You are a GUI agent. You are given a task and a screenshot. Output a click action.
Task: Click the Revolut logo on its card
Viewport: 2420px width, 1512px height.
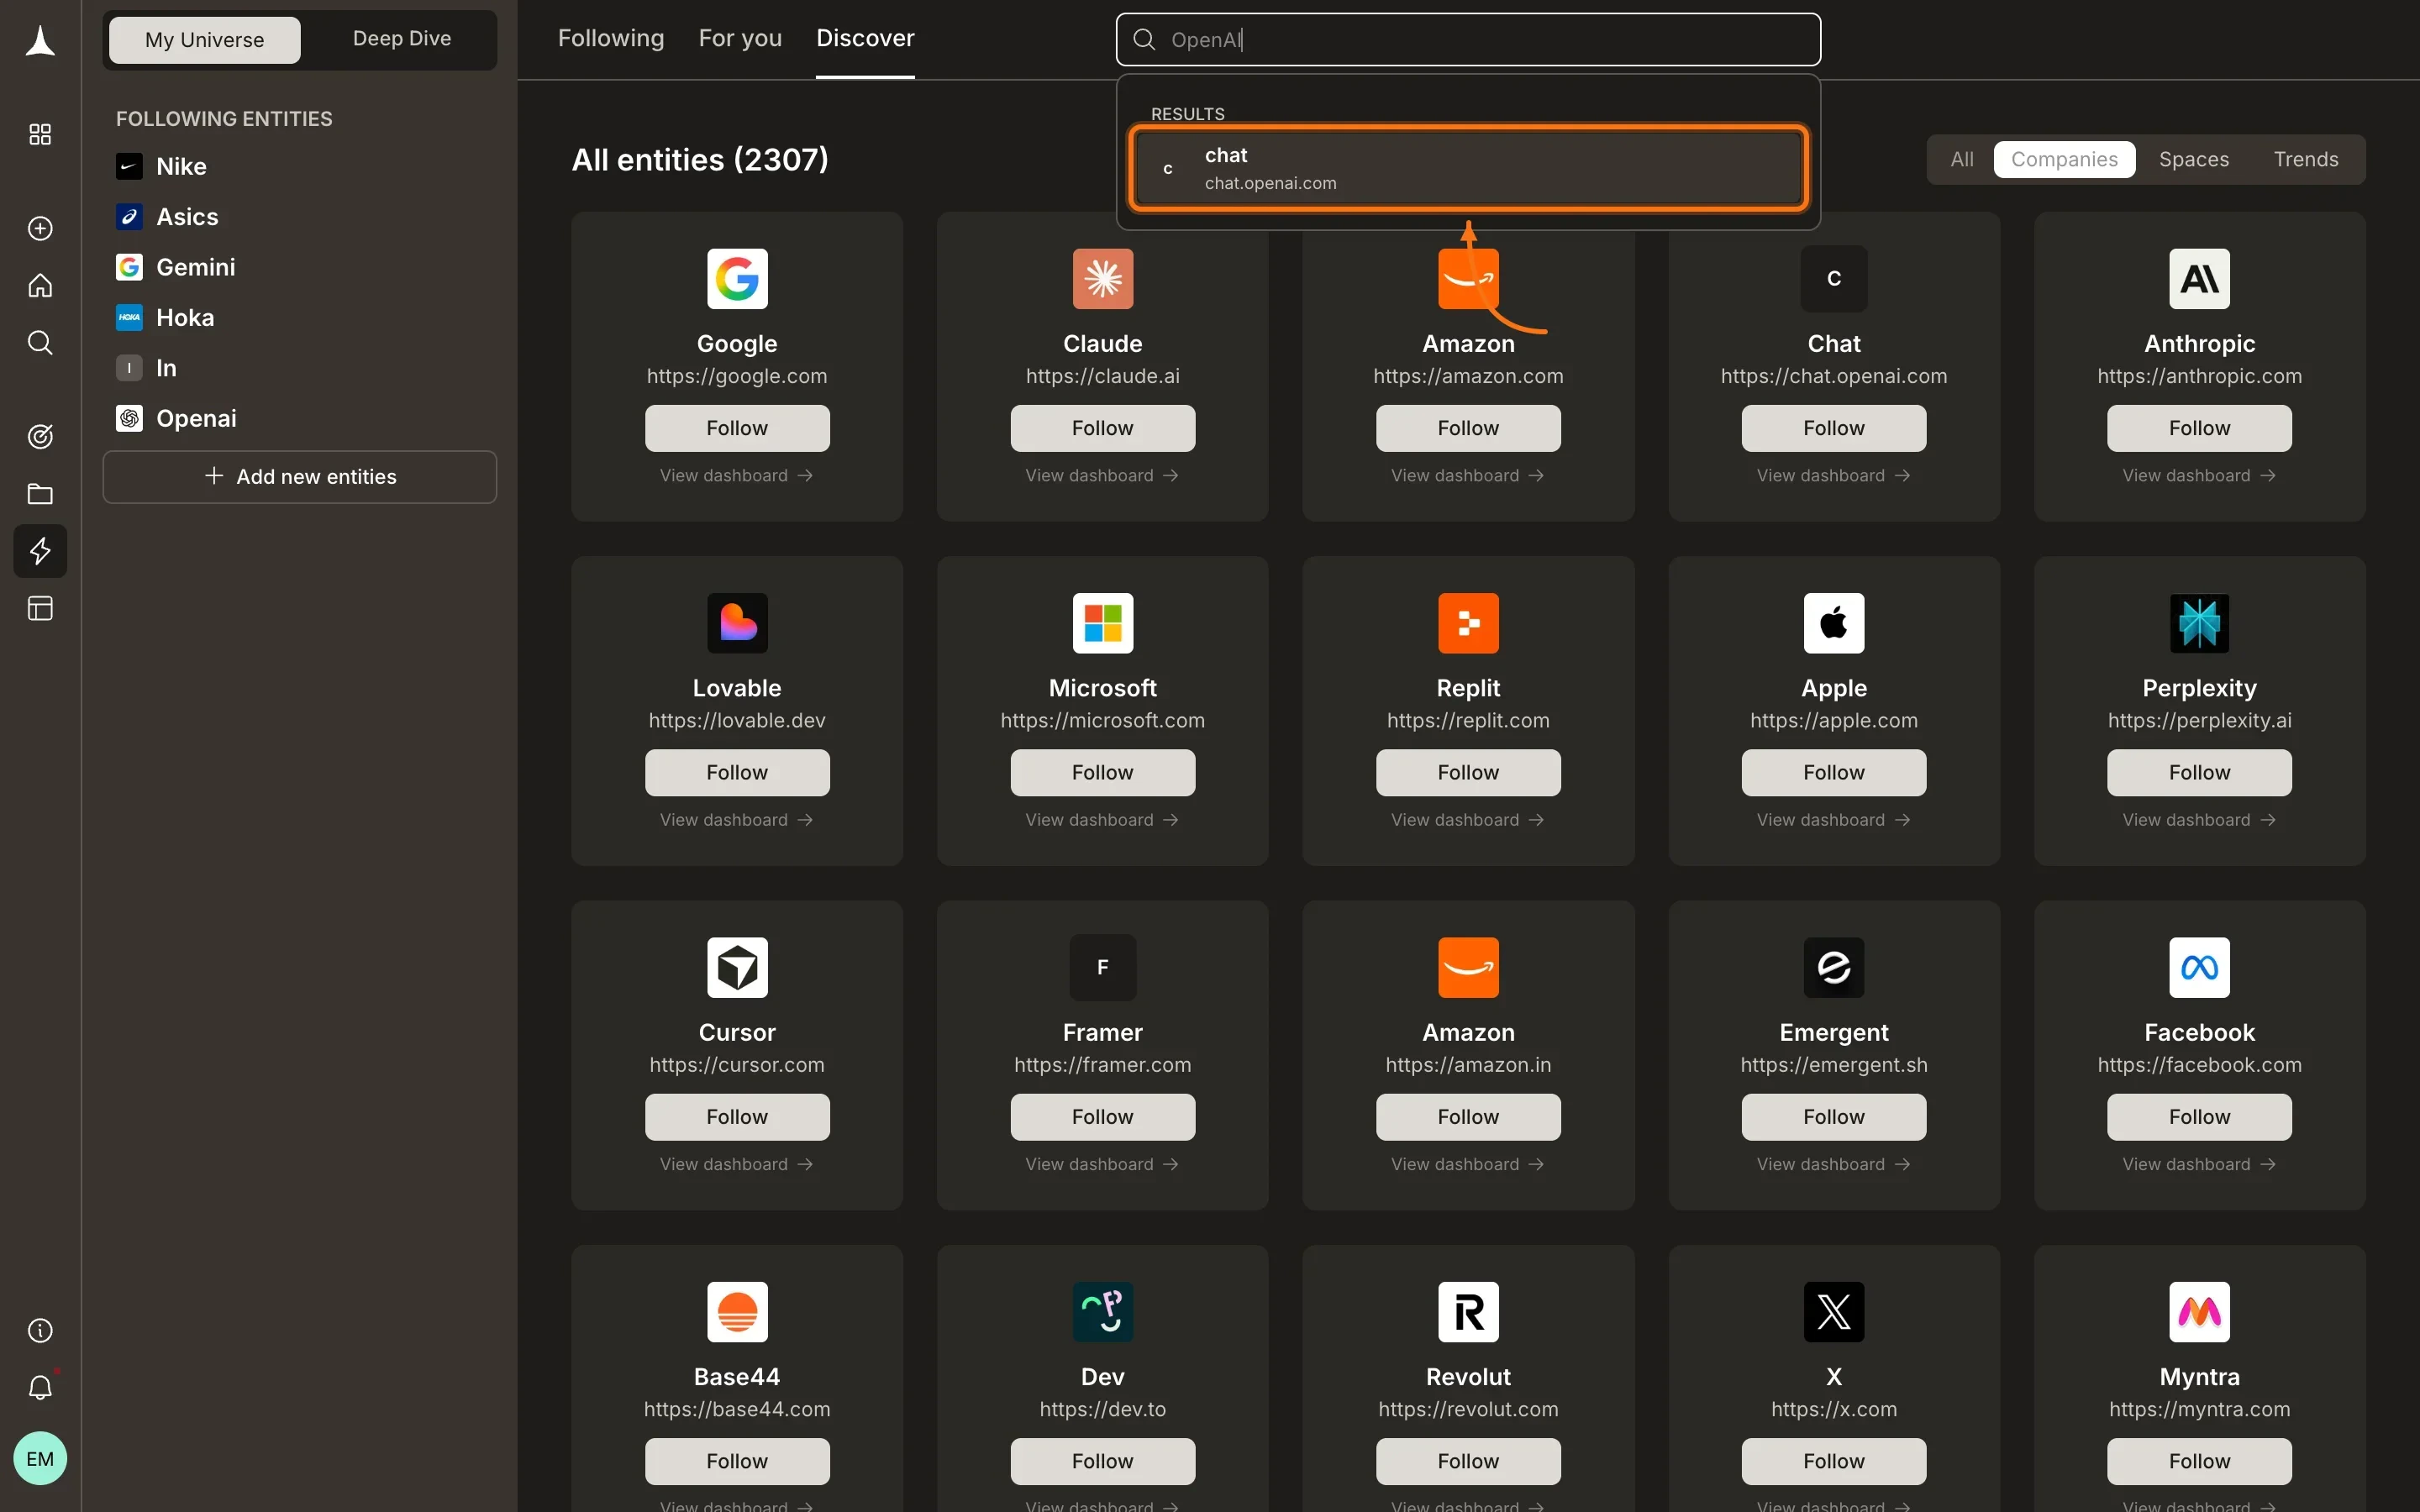1468,1311
